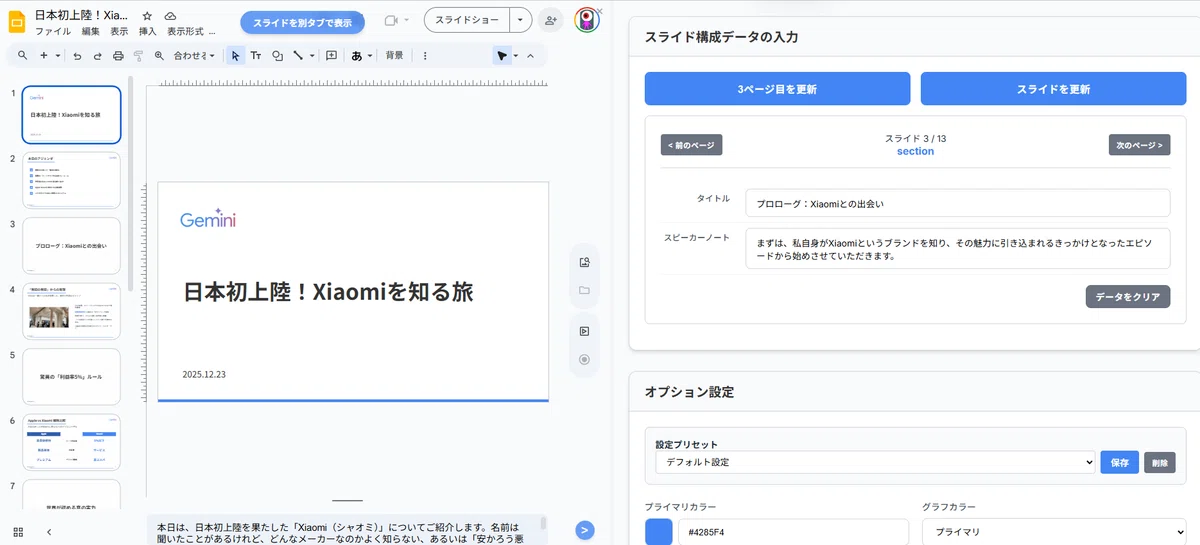Click the 3ページ目を更新 button
Screen dimensions: 1200x545
[x=777, y=89]
